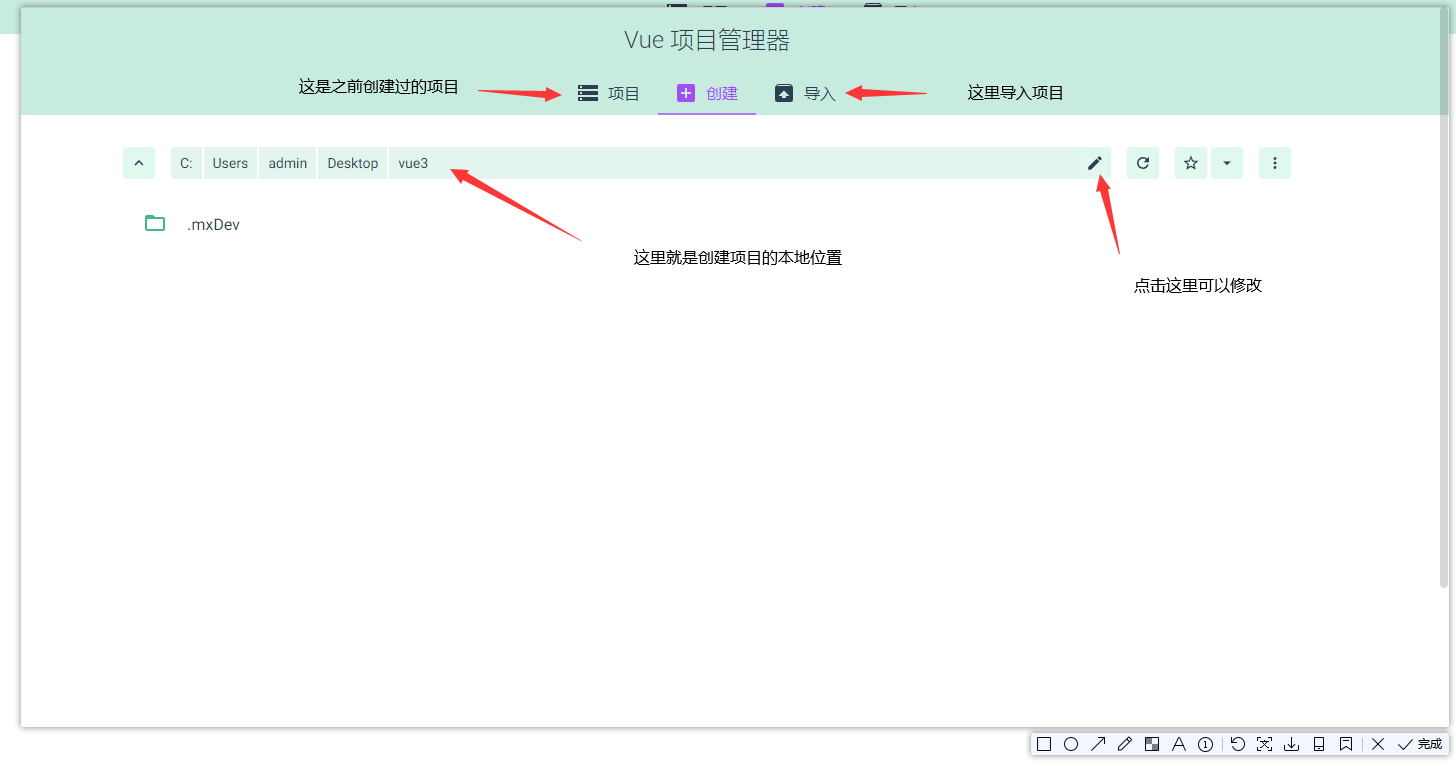Undo the last annotation
This screenshot has width=1456, height=766.
pyautogui.click(x=1237, y=744)
